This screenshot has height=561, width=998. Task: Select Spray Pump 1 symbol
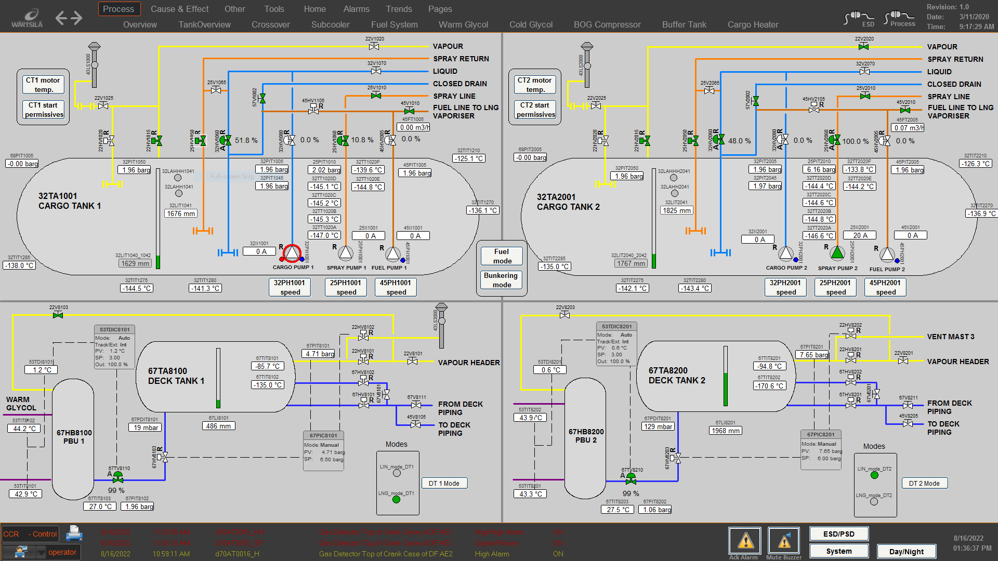click(x=345, y=253)
